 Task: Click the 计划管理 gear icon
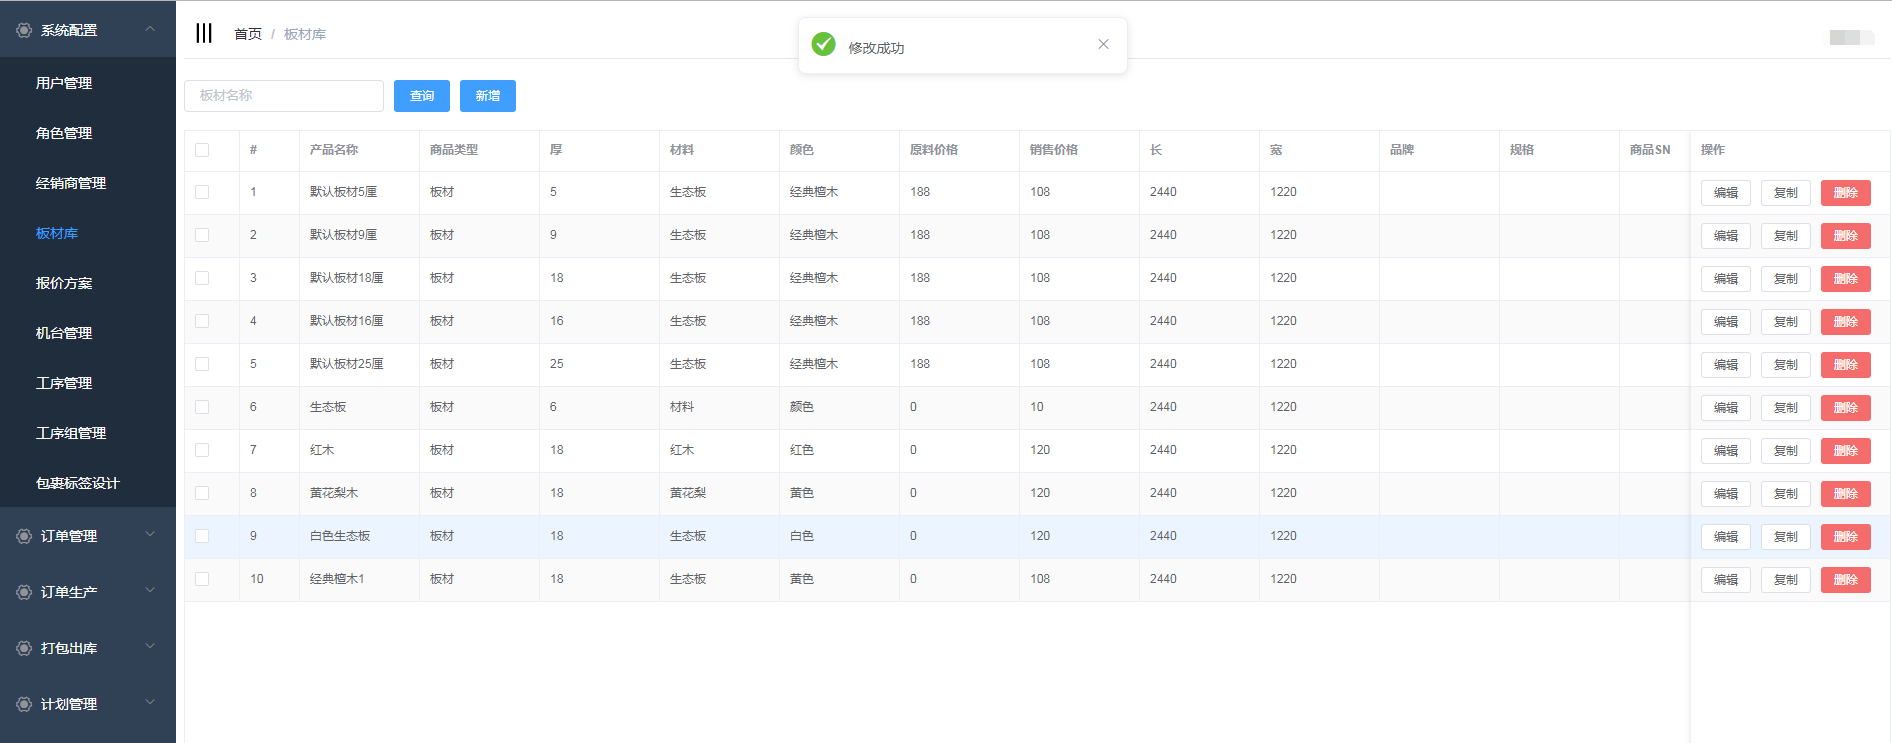click(x=24, y=704)
